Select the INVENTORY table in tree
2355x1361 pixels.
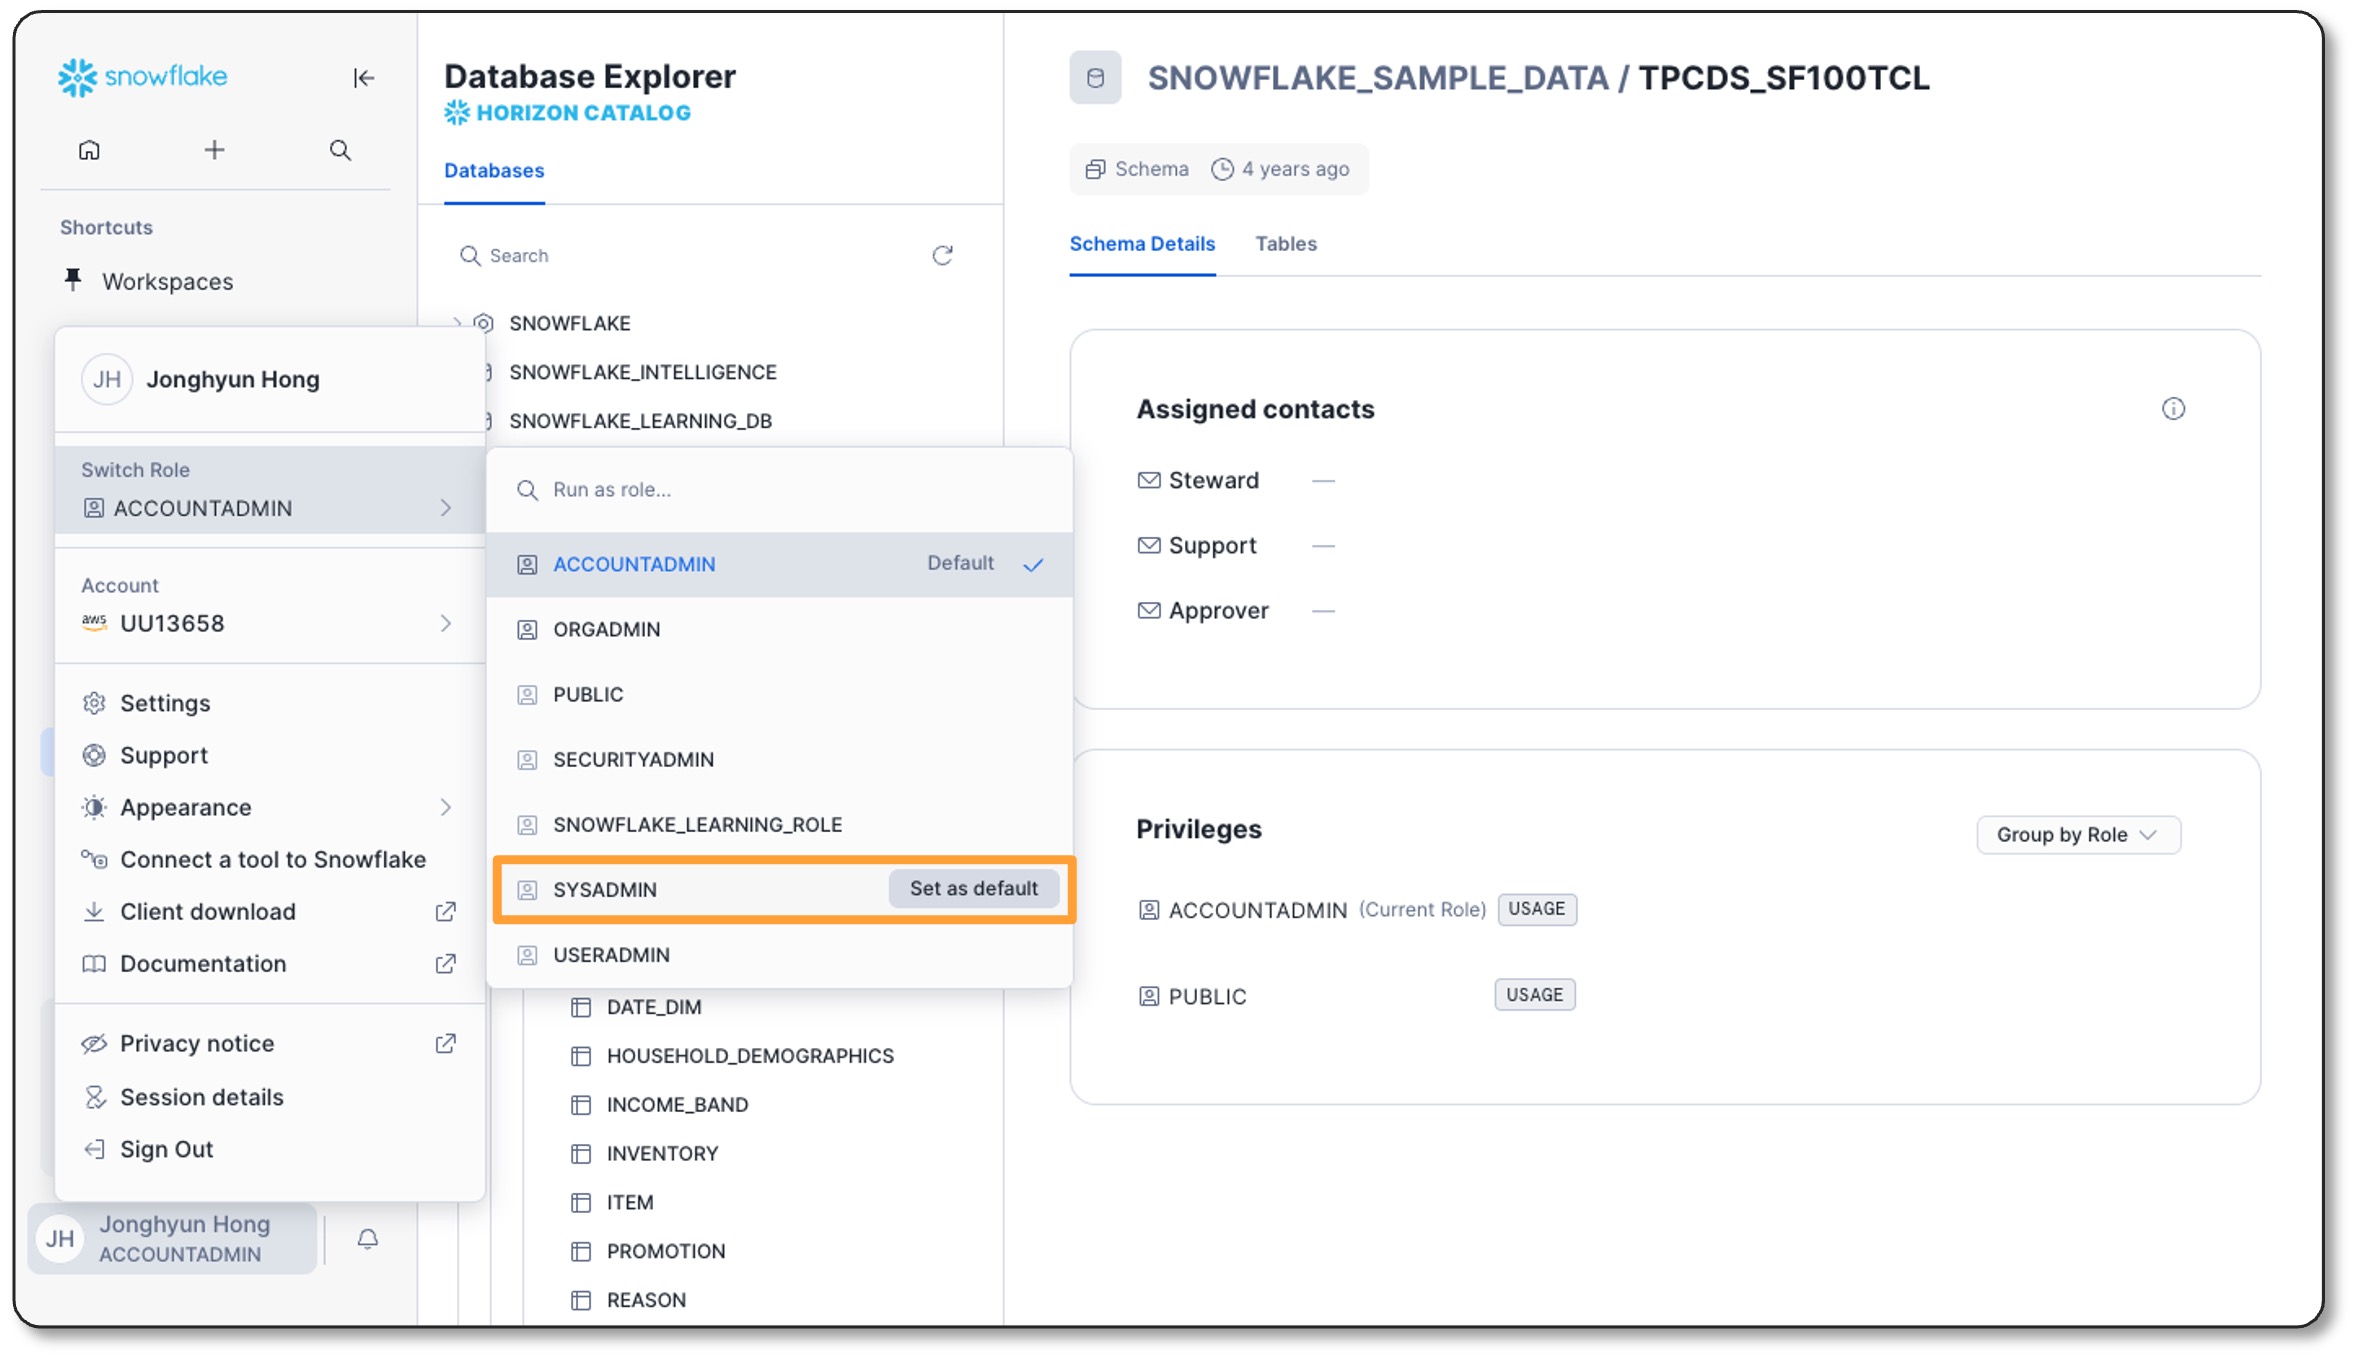[x=662, y=1153]
